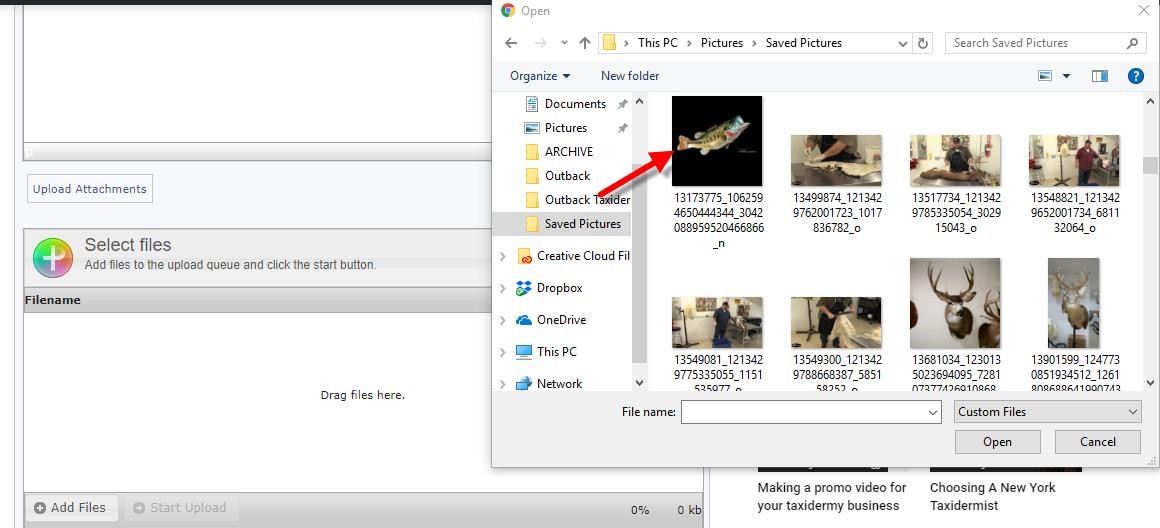1160x528 pixels.
Task: Go up one folder level
Action: [585, 43]
